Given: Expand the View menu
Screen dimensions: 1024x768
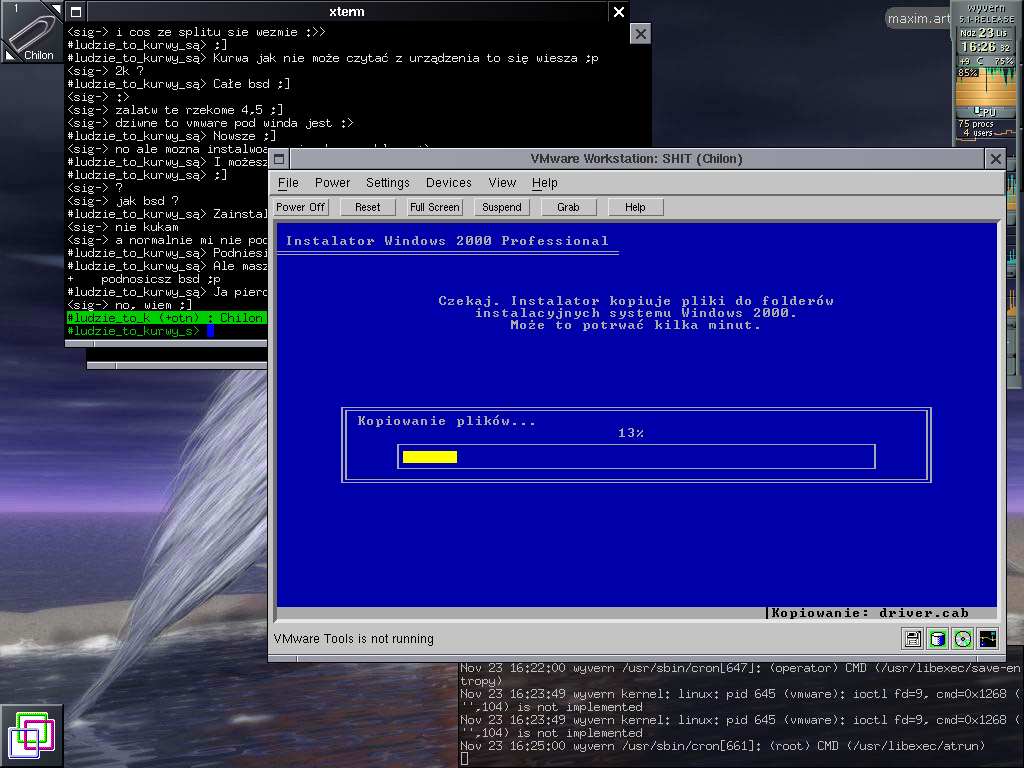Looking at the screenshot, I should (x=502, y=183).
